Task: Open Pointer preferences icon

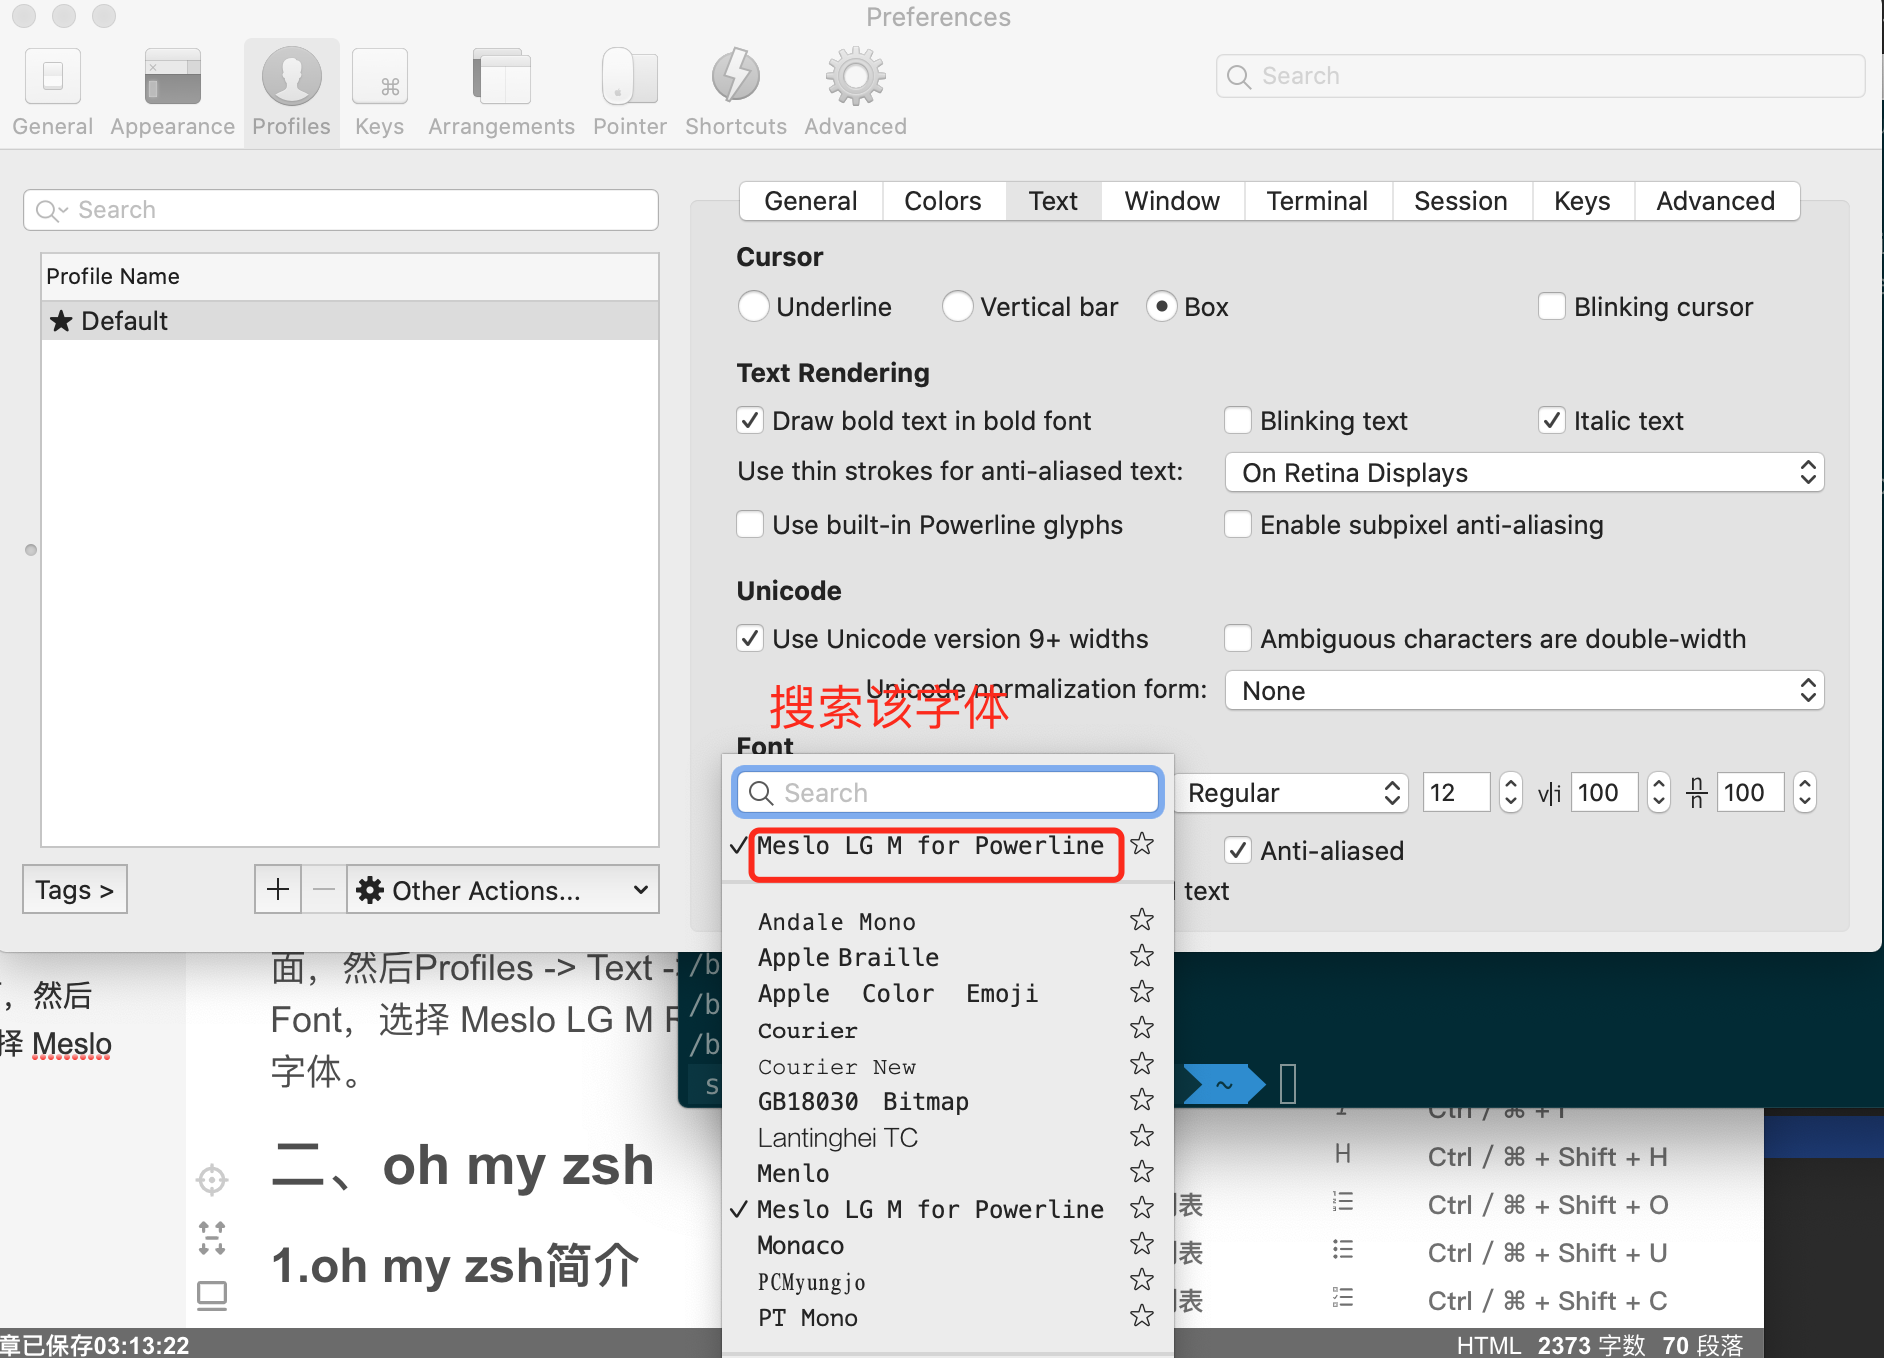Action: [x=629, y=92]
